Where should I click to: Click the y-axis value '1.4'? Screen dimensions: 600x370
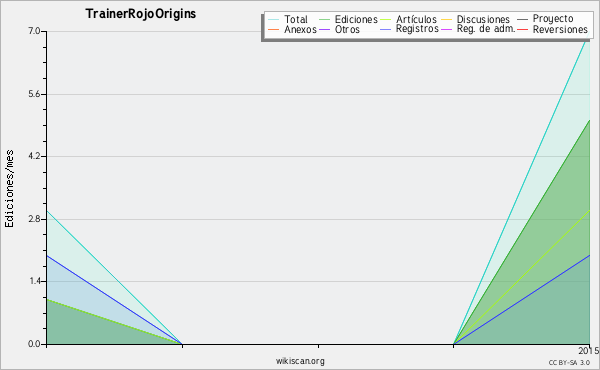click(x=34, y=281)
